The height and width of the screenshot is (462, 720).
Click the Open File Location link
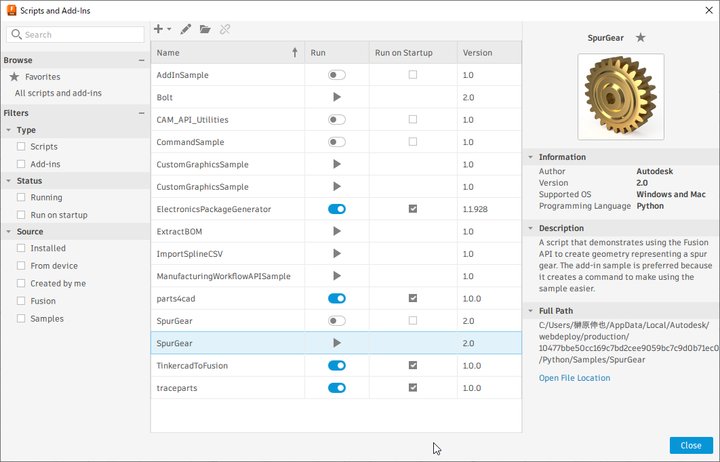click(x=574, y=378)
